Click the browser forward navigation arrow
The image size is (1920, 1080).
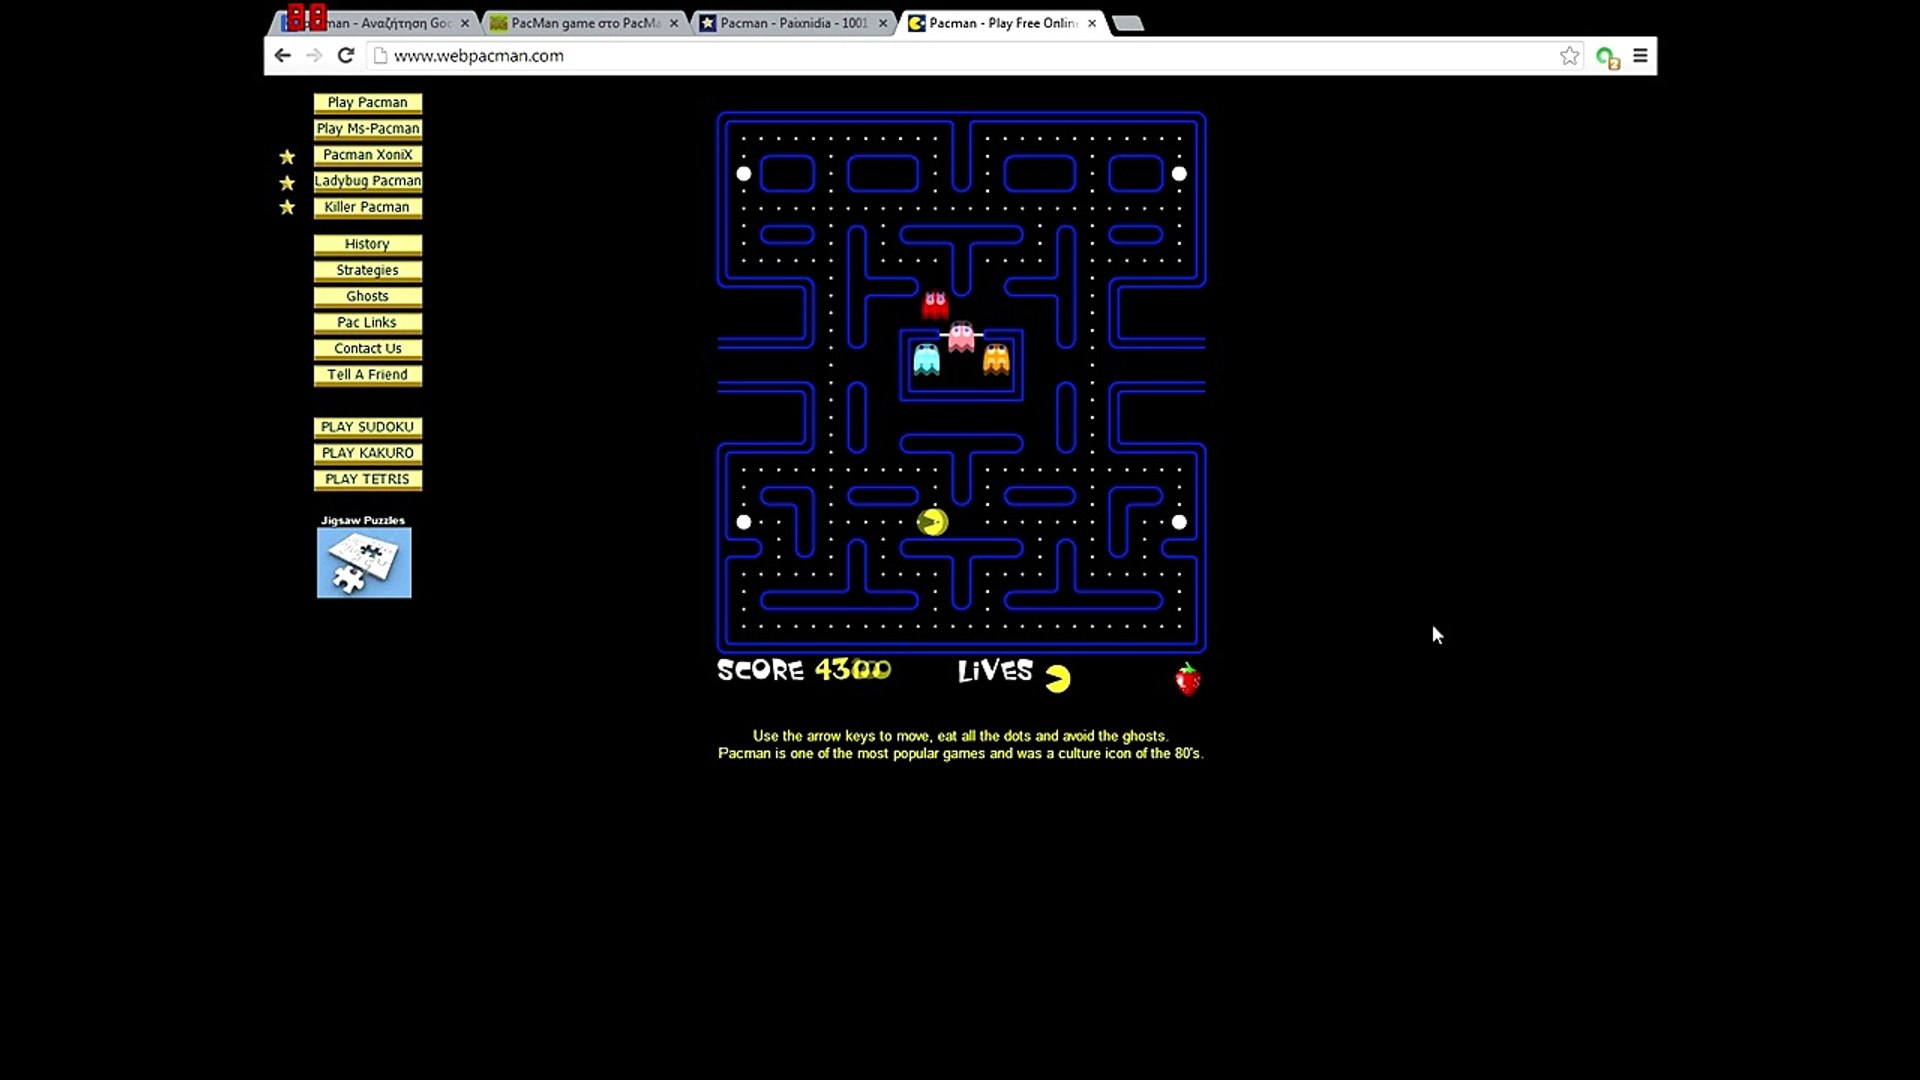tap(314, 56)
